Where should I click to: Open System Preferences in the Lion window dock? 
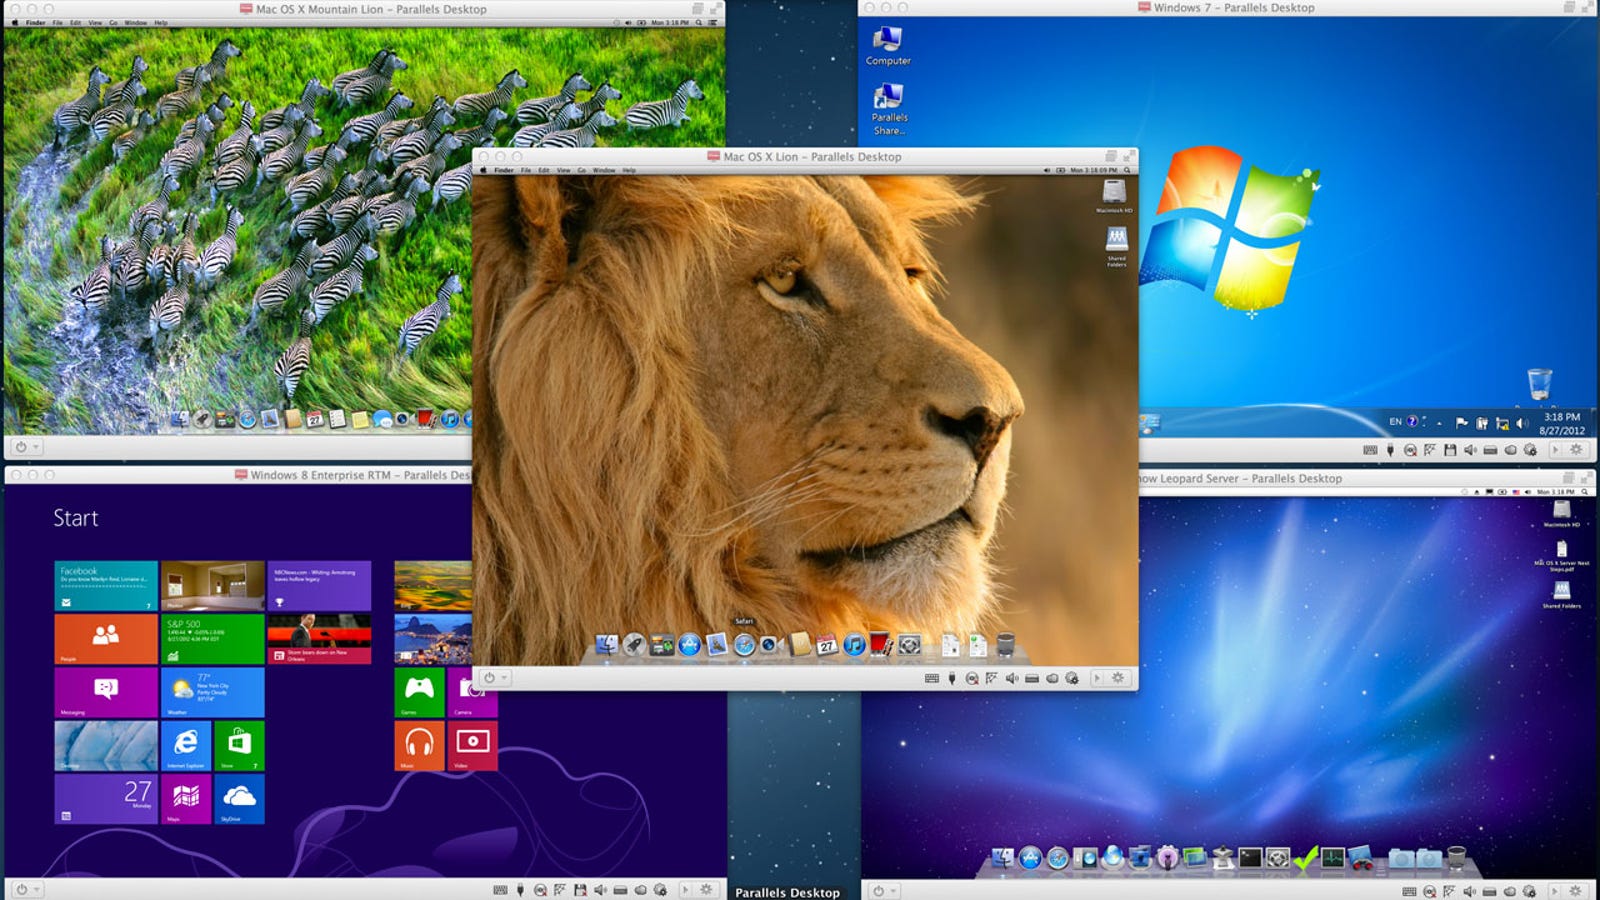[x=909, y=645]
